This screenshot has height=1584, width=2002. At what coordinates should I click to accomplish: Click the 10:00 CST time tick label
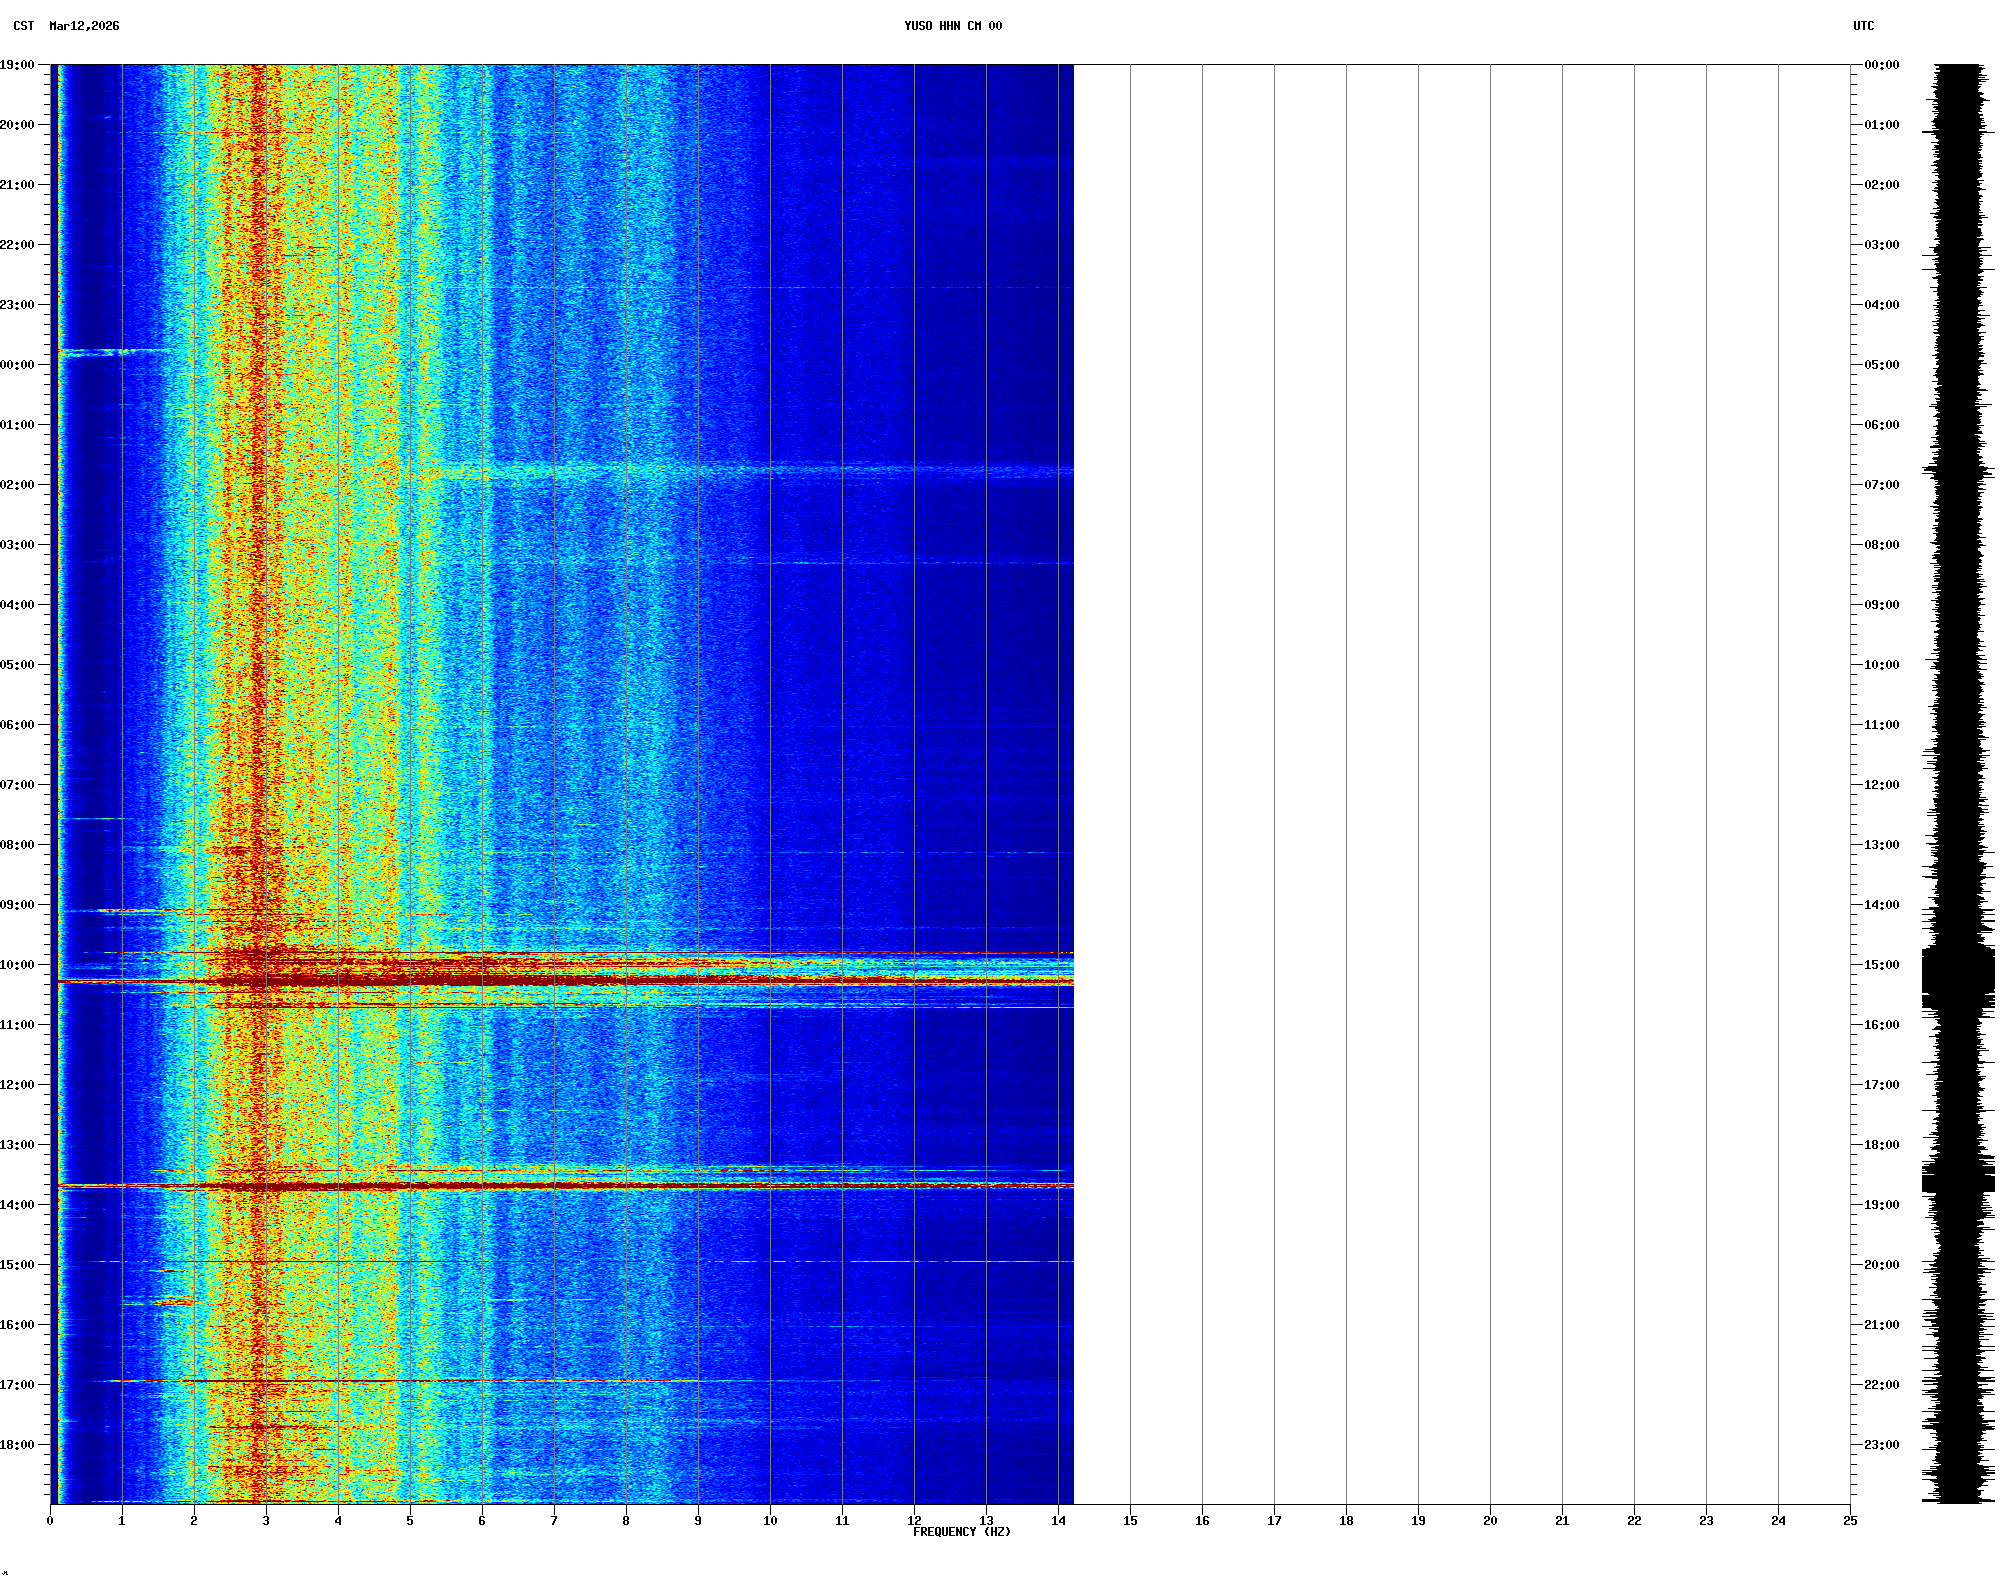click(x=17, y=965)
